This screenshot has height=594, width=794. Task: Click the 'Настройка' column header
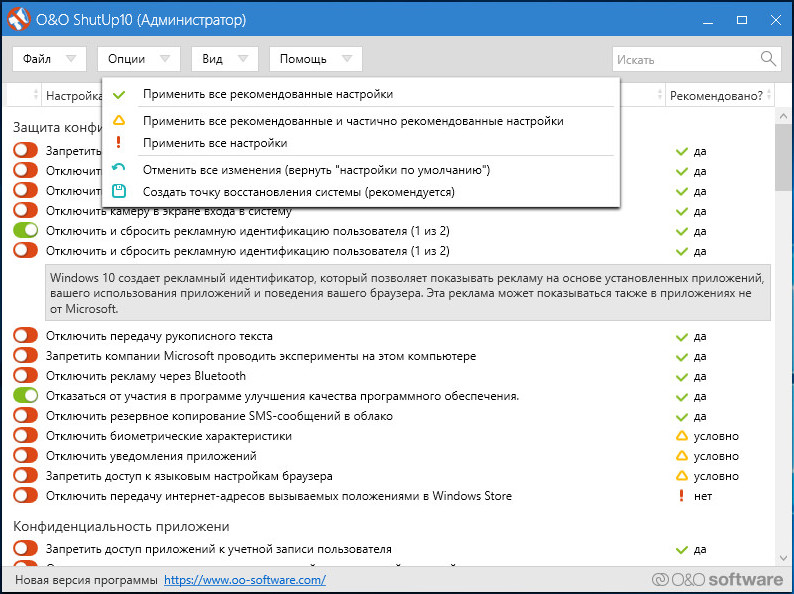(x=74, y=96)
